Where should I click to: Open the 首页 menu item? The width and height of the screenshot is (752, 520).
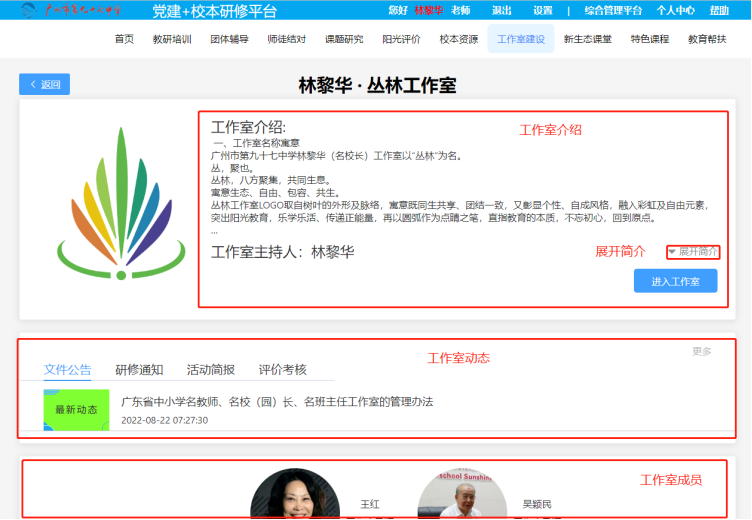(124, 39)
